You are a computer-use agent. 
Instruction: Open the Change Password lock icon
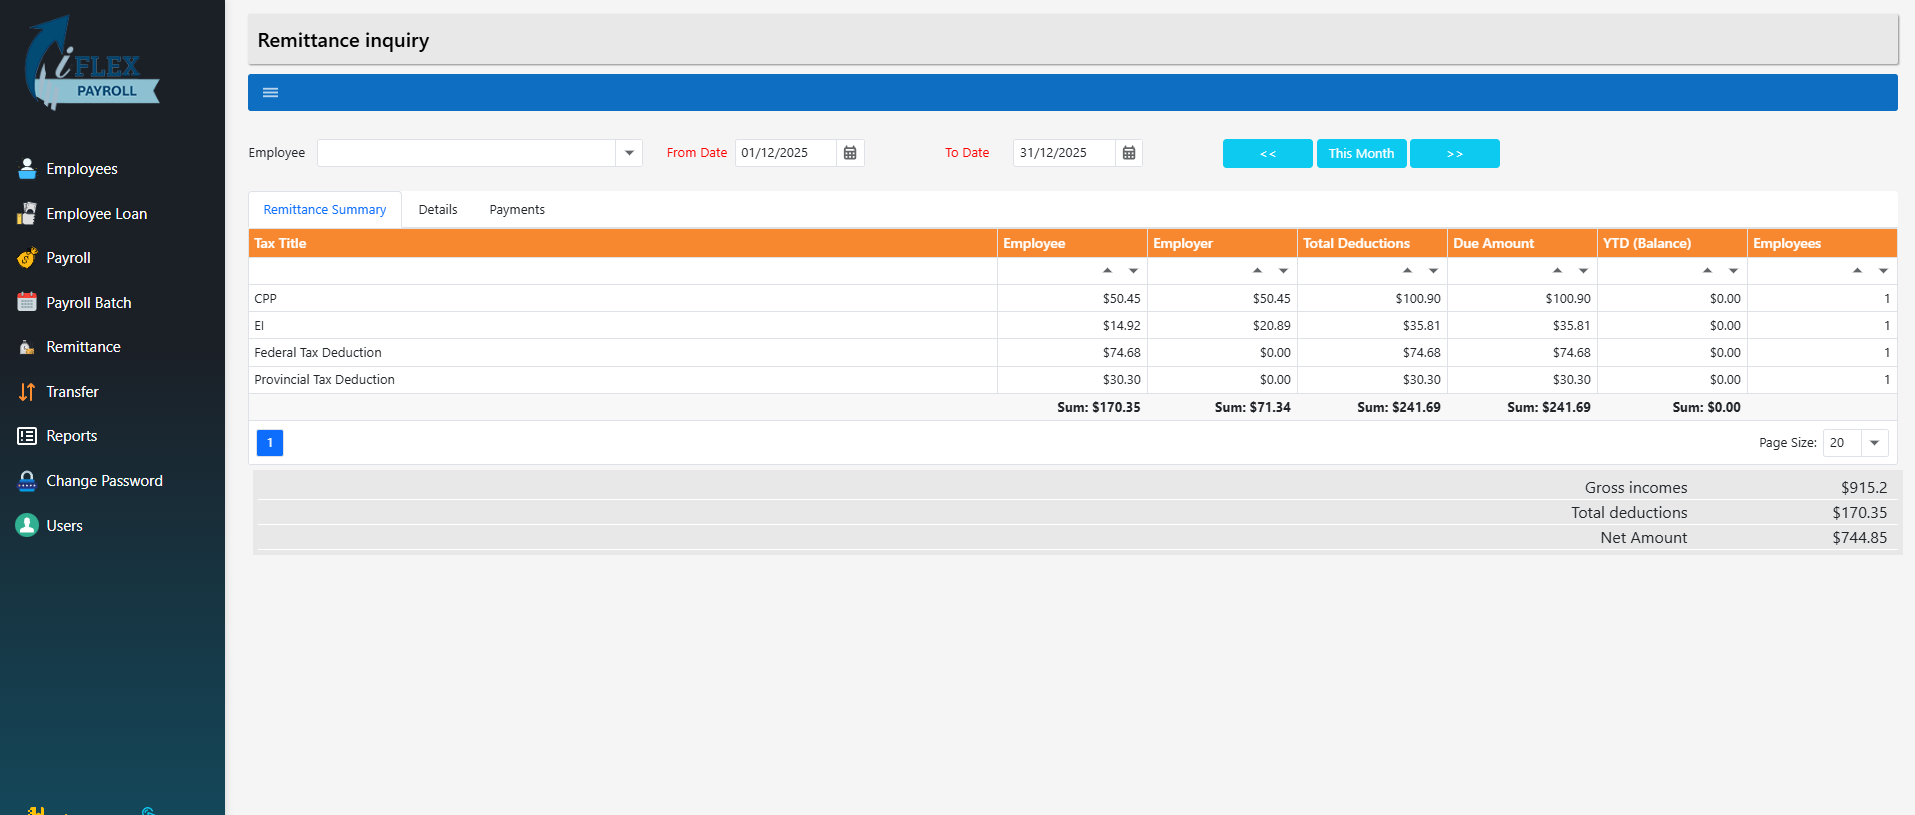[27, 481]
